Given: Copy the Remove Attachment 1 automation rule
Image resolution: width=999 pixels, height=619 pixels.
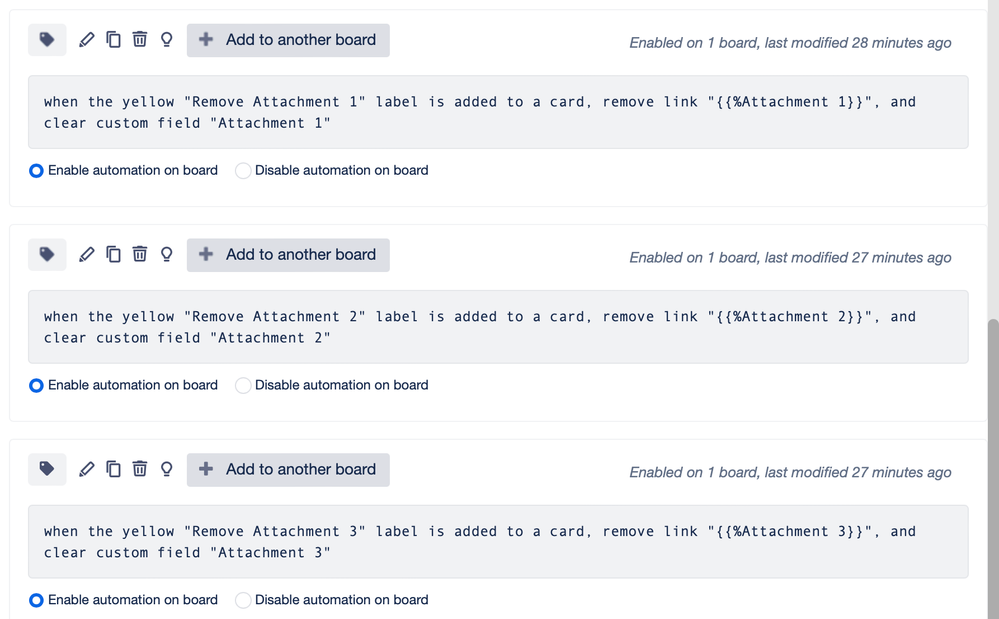Looking at the screenshot, I should click(113, 40).
